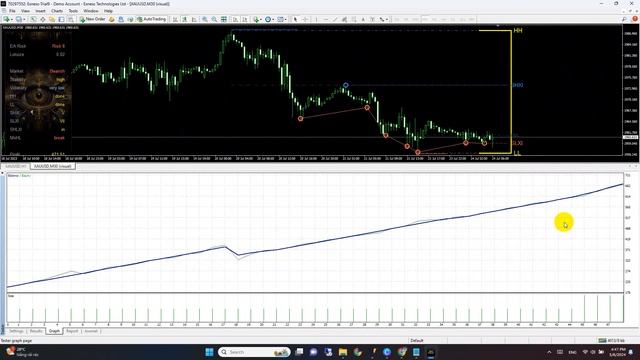Viewport: 640px width, 360px height.
Task: Open the tester Results tab
Action: pyautogui.click(x=36, y=331)
